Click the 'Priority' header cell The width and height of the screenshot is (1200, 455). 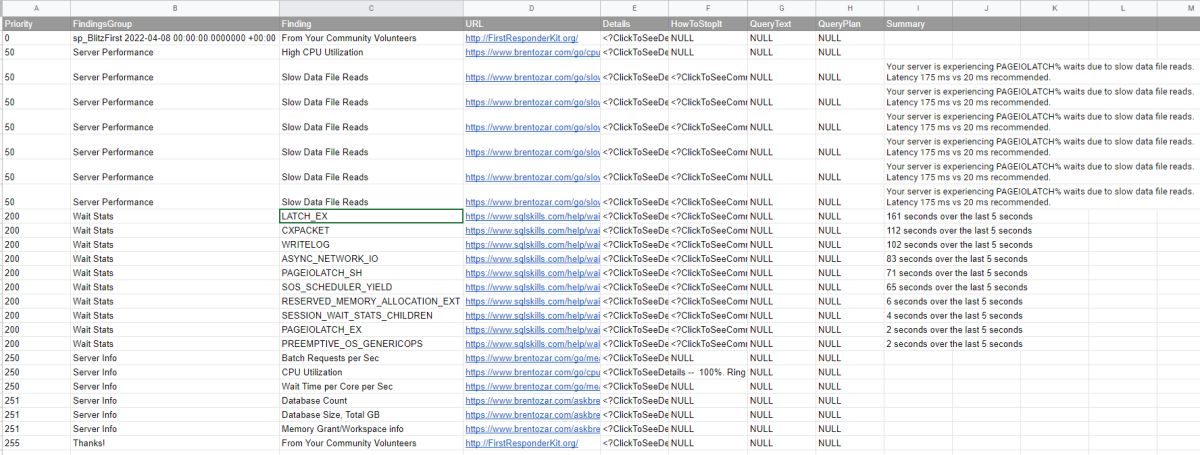tap(35, 23)
